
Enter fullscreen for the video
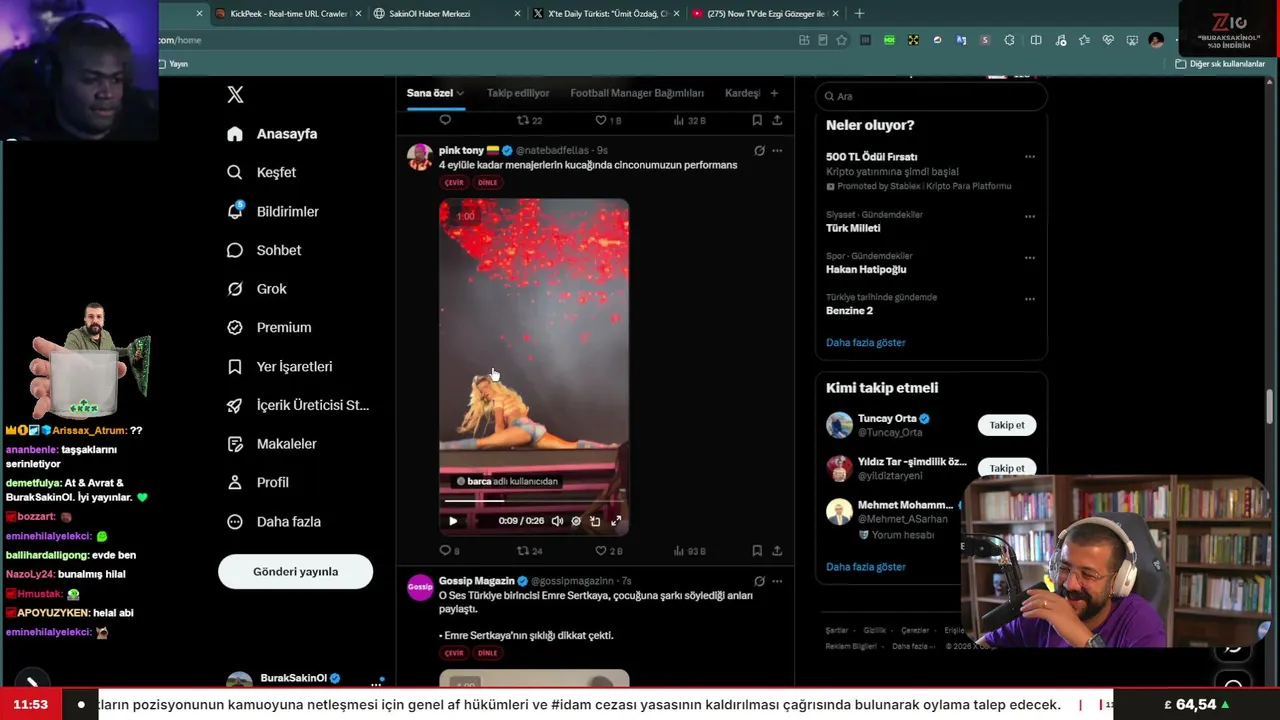click(x=616, y=521)
